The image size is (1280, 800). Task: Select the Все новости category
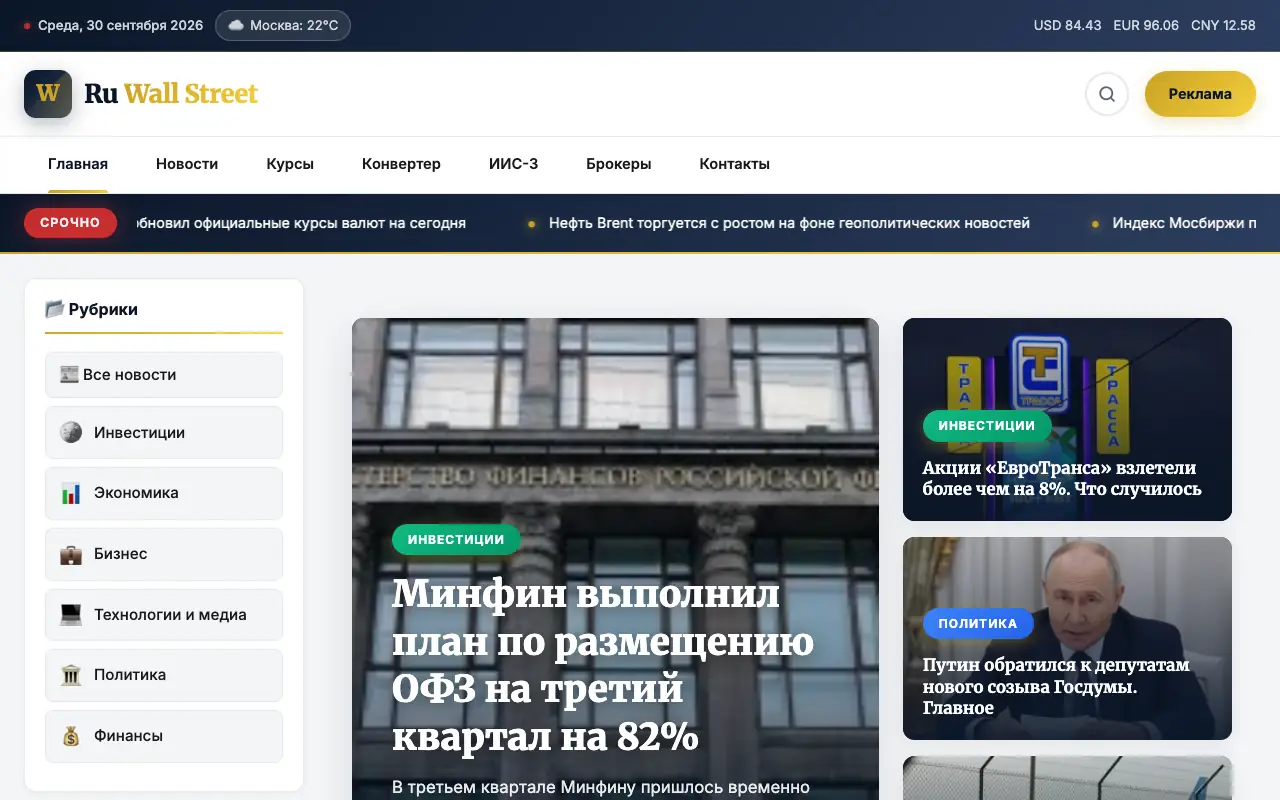(x=164, y=375)
